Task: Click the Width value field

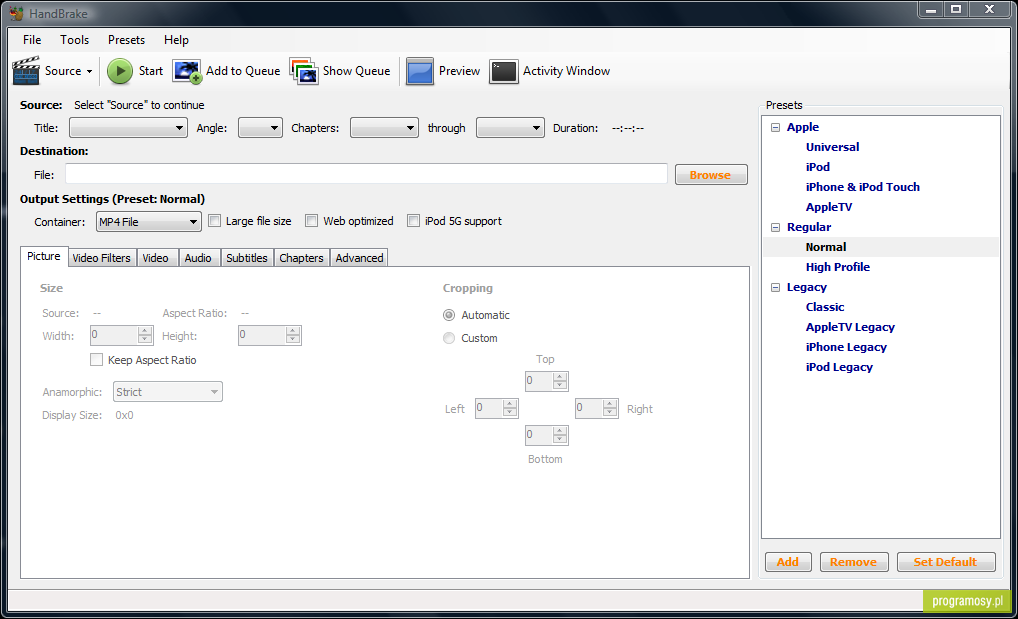Action: coord(121,335)
